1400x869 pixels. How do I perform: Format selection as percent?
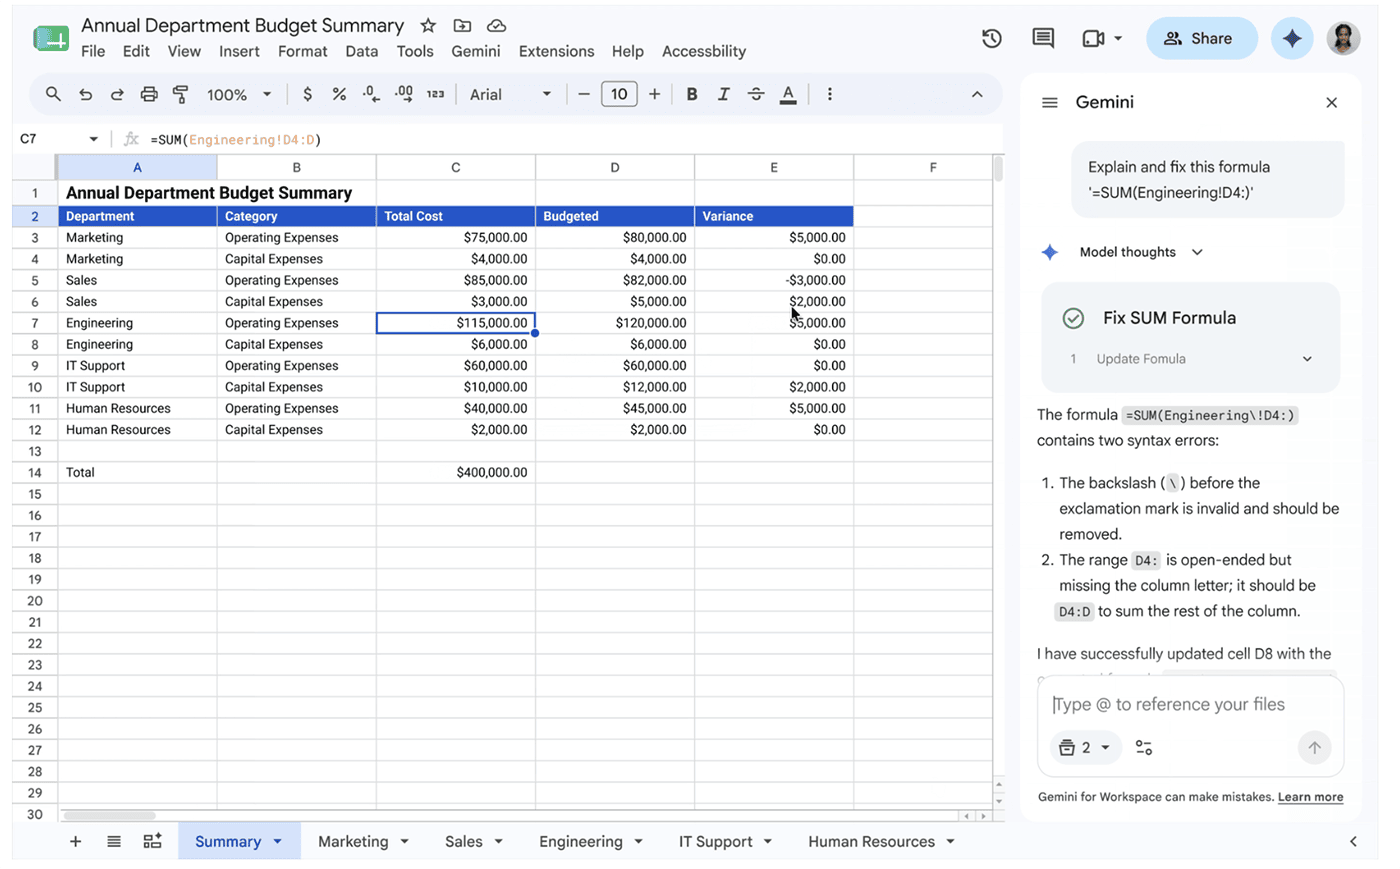pos(339,94)
